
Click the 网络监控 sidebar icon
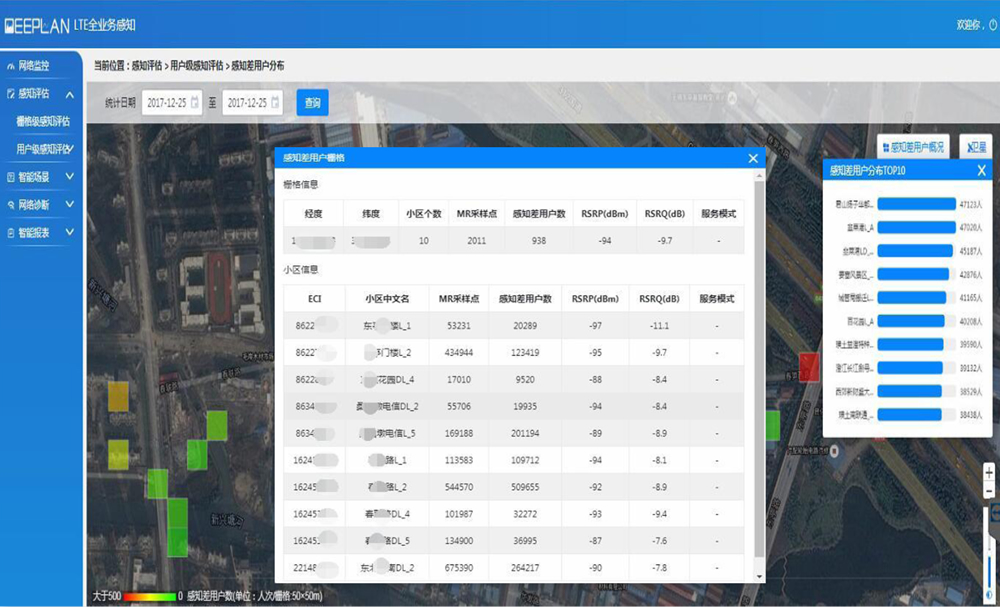pyautogui.click(x=11, y=66)
